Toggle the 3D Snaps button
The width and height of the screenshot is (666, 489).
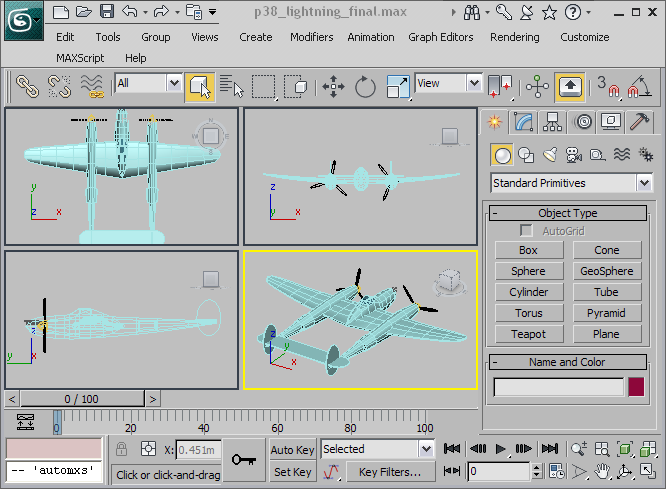pos(608,87)
